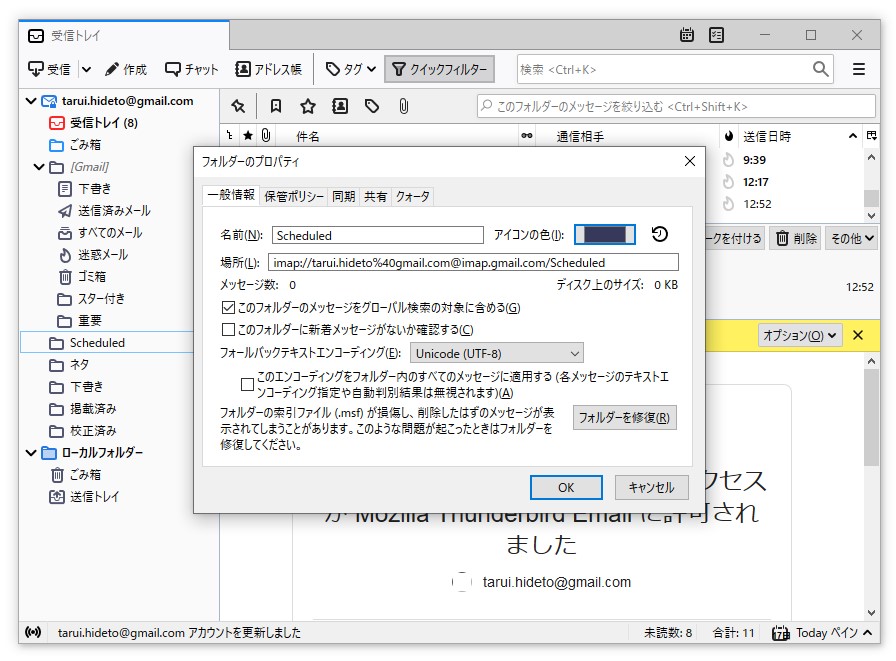Click the フォルダーを修復 repair button
This screenshot has width=896, height=661.
coord(625,418)
